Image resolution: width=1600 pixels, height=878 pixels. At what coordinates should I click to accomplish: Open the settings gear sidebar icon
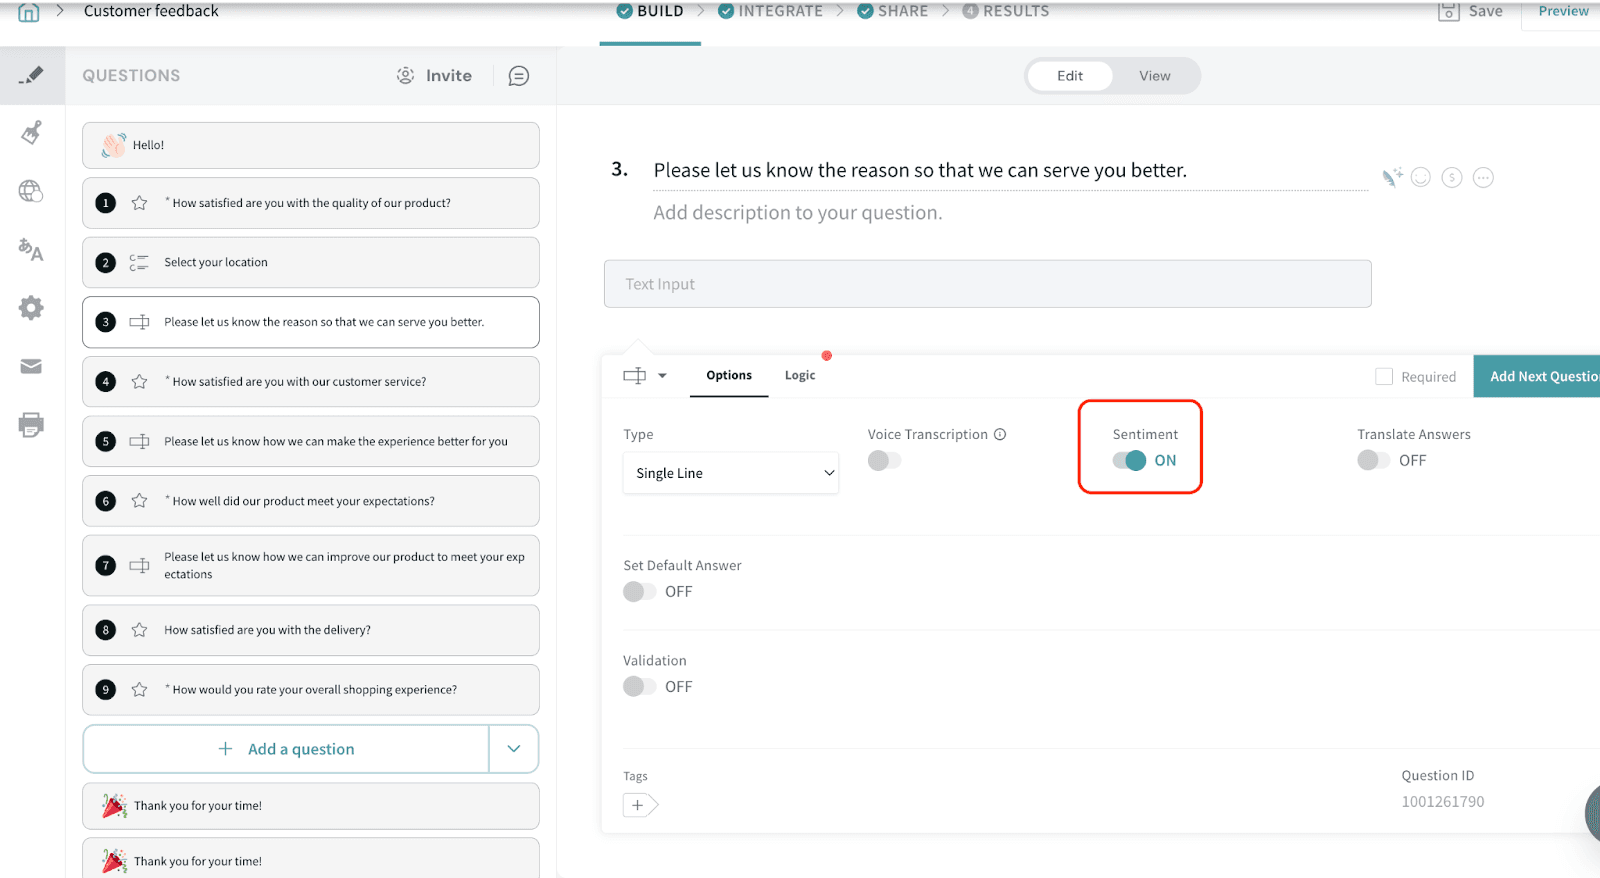tap(31, 308)
